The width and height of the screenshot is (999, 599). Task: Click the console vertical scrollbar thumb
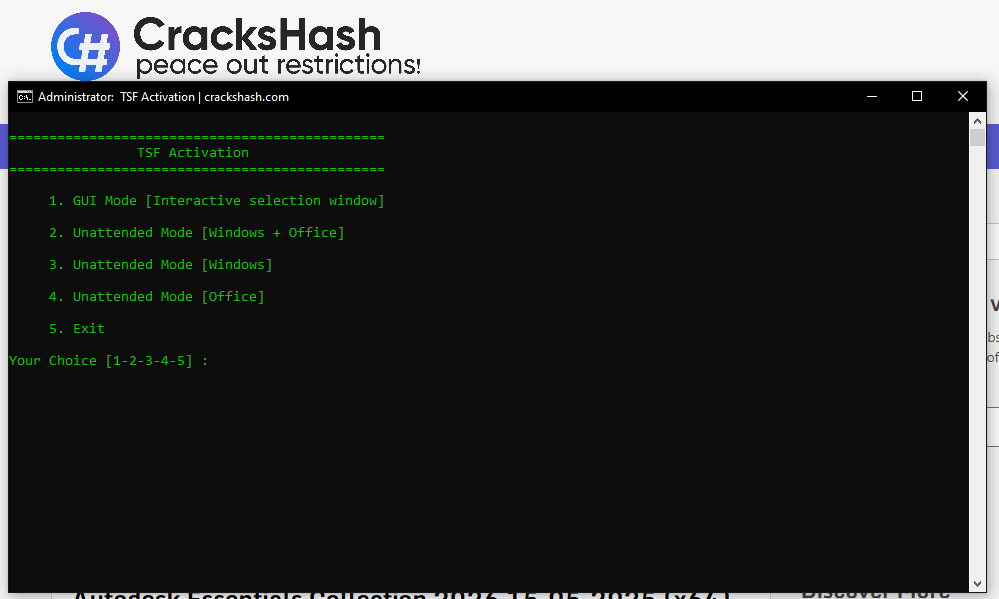coord(977,138)
